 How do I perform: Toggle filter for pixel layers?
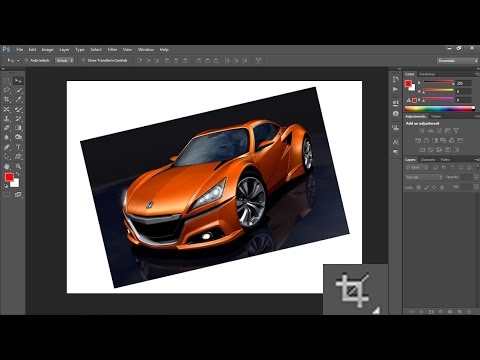coord(435,168)
